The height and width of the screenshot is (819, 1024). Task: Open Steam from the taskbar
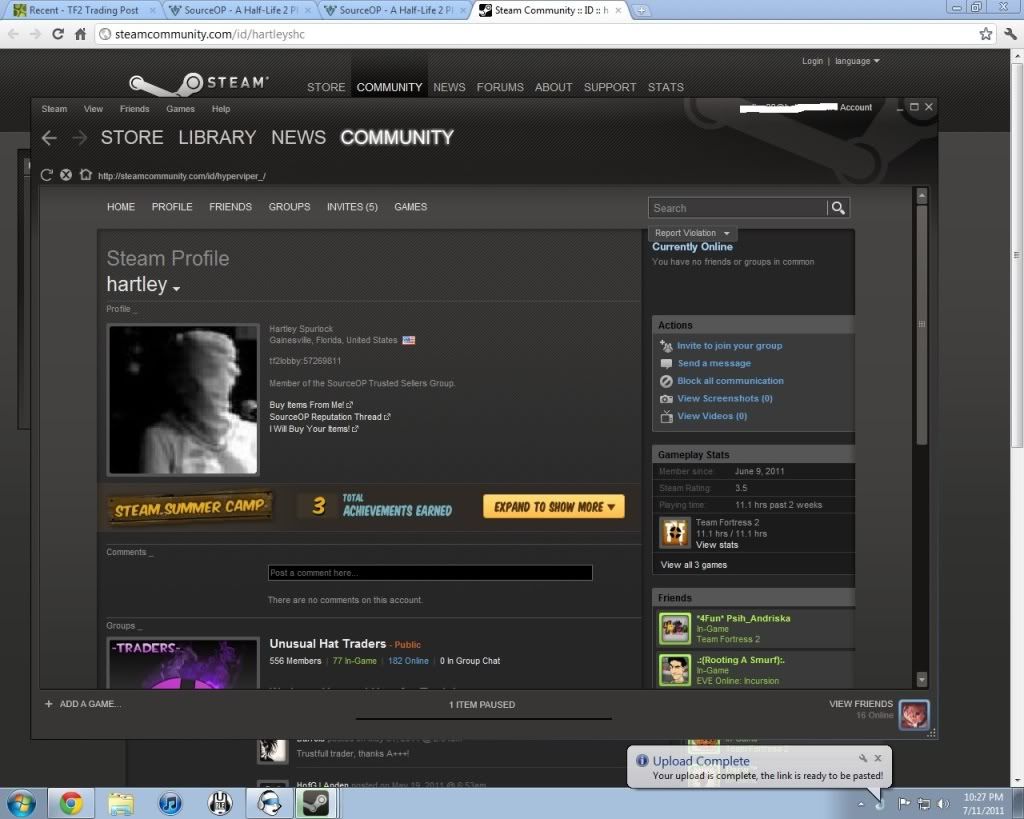(x=316, y=803)
